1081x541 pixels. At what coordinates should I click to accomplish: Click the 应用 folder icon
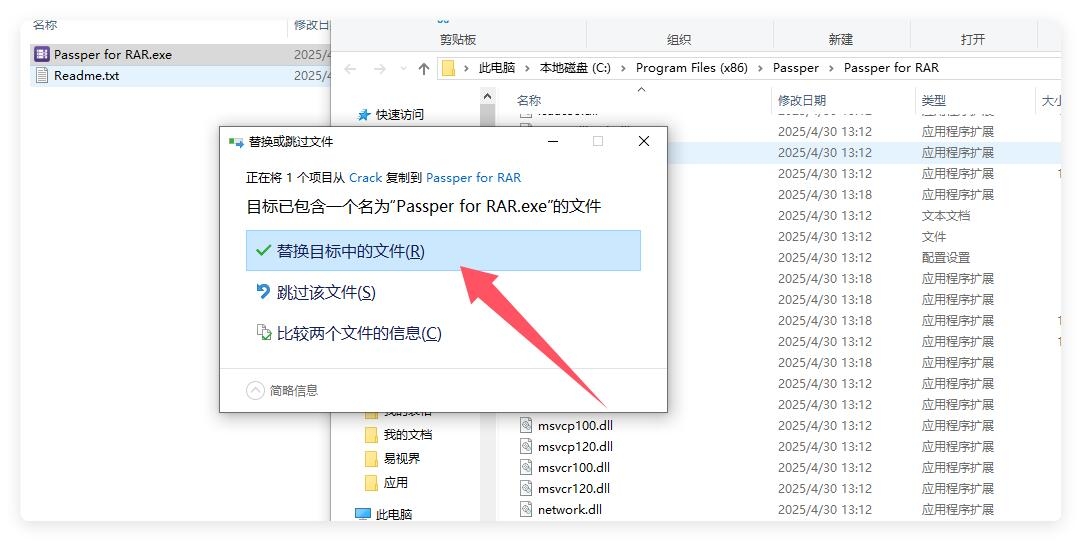pos(371,482)
